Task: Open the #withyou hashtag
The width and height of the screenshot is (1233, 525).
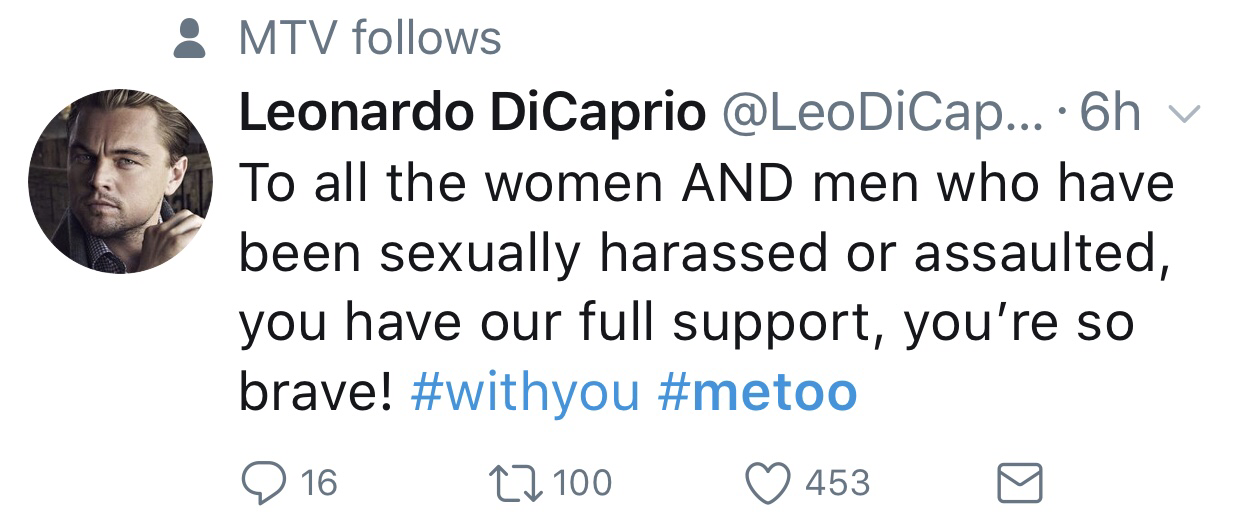Action: pyautogui.click(x=526, y=393)
